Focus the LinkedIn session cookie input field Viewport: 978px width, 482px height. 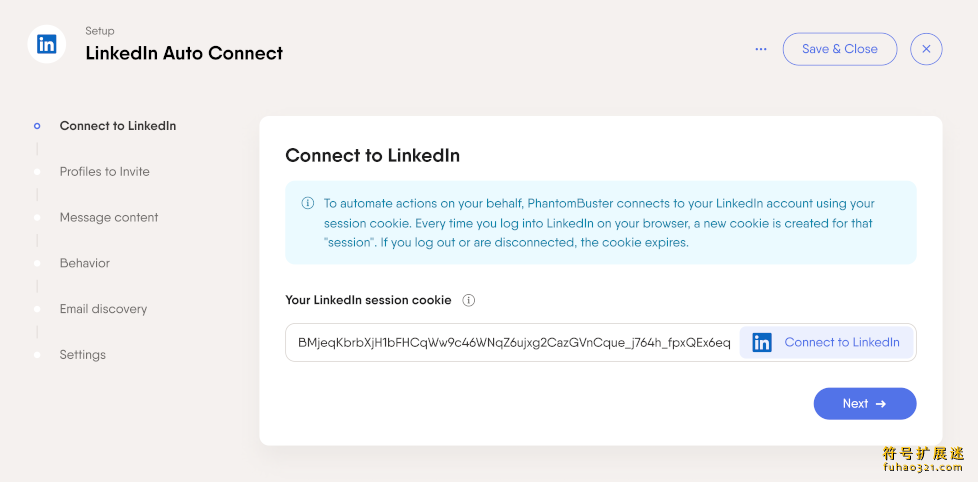[513, 342]
